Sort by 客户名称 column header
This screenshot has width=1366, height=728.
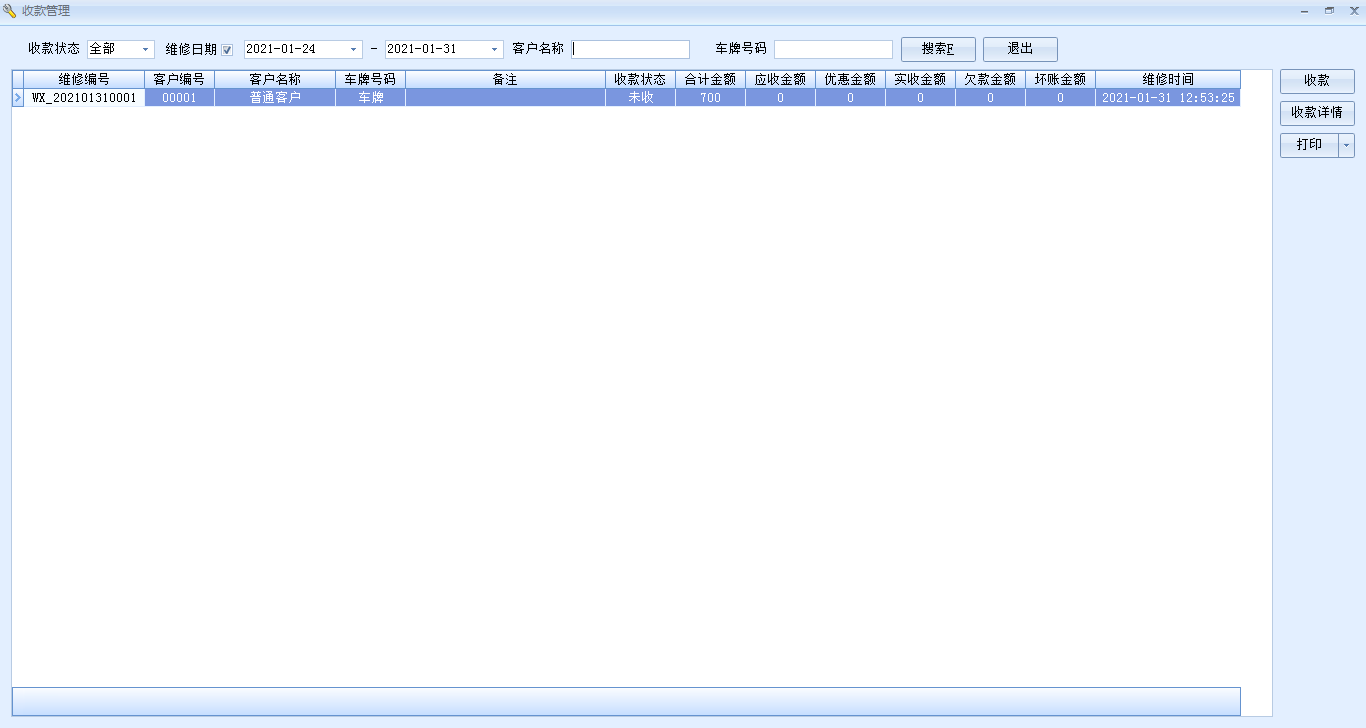275,79
